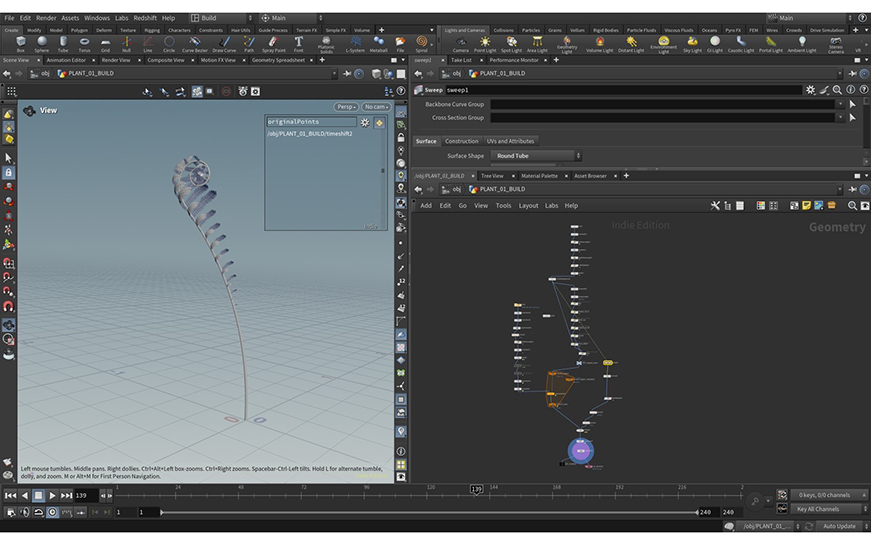
Task: Click the Auto Update button
Action: (838, 526)
